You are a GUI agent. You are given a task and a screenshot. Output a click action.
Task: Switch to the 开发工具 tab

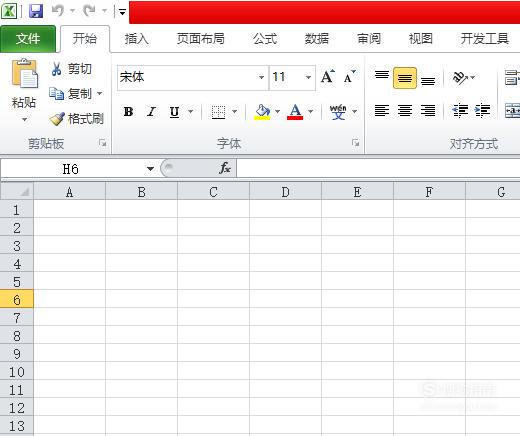pyautogui.click(x=484, y=39)
